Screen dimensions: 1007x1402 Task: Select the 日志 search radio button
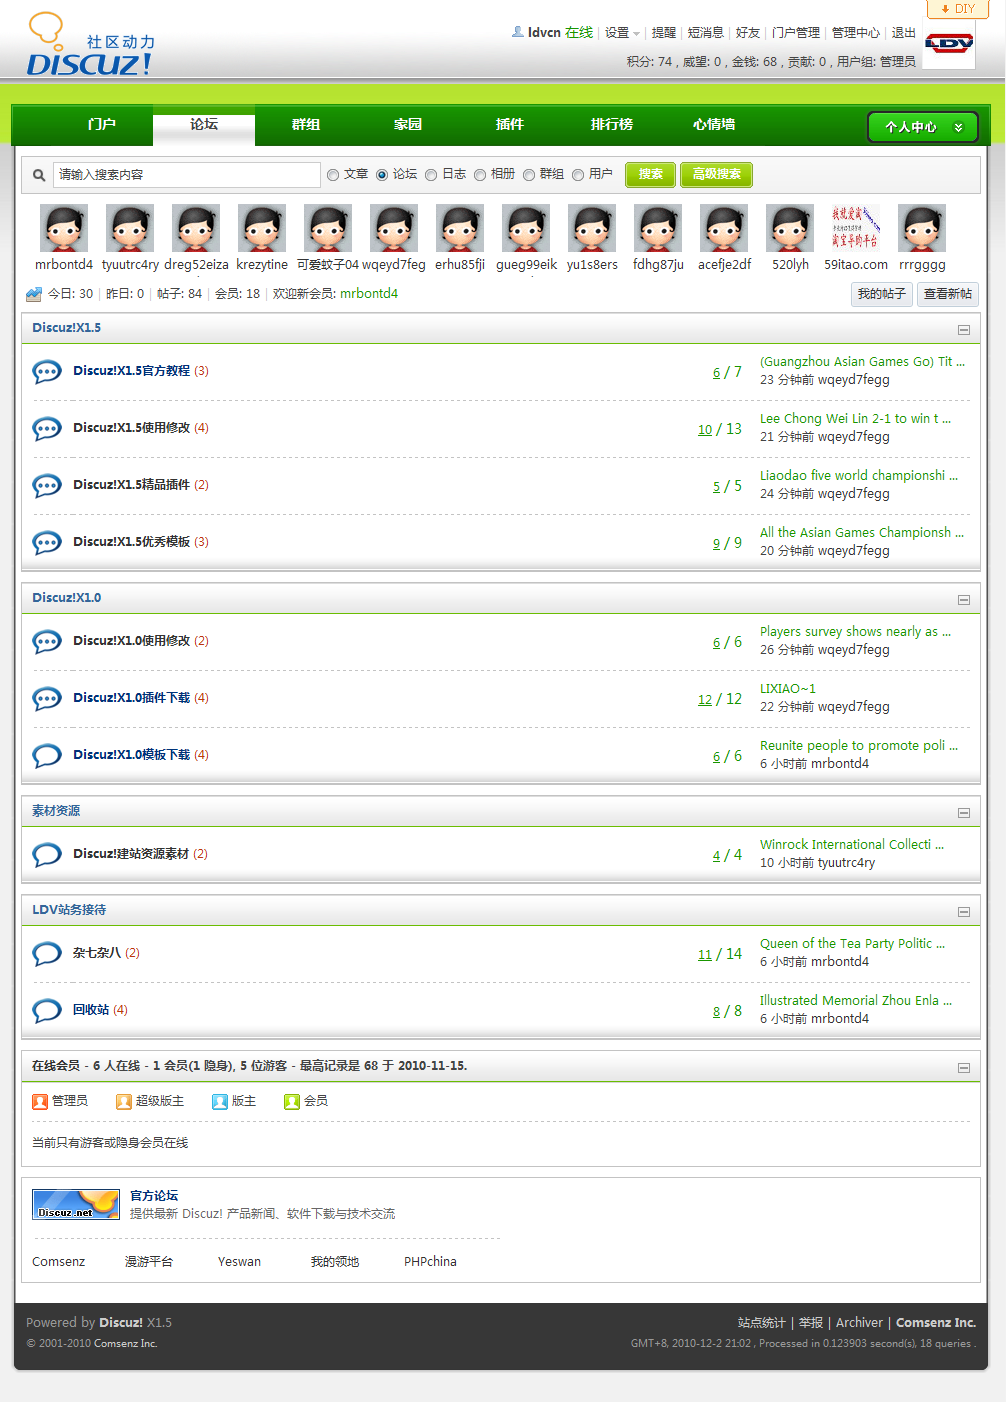431,175
